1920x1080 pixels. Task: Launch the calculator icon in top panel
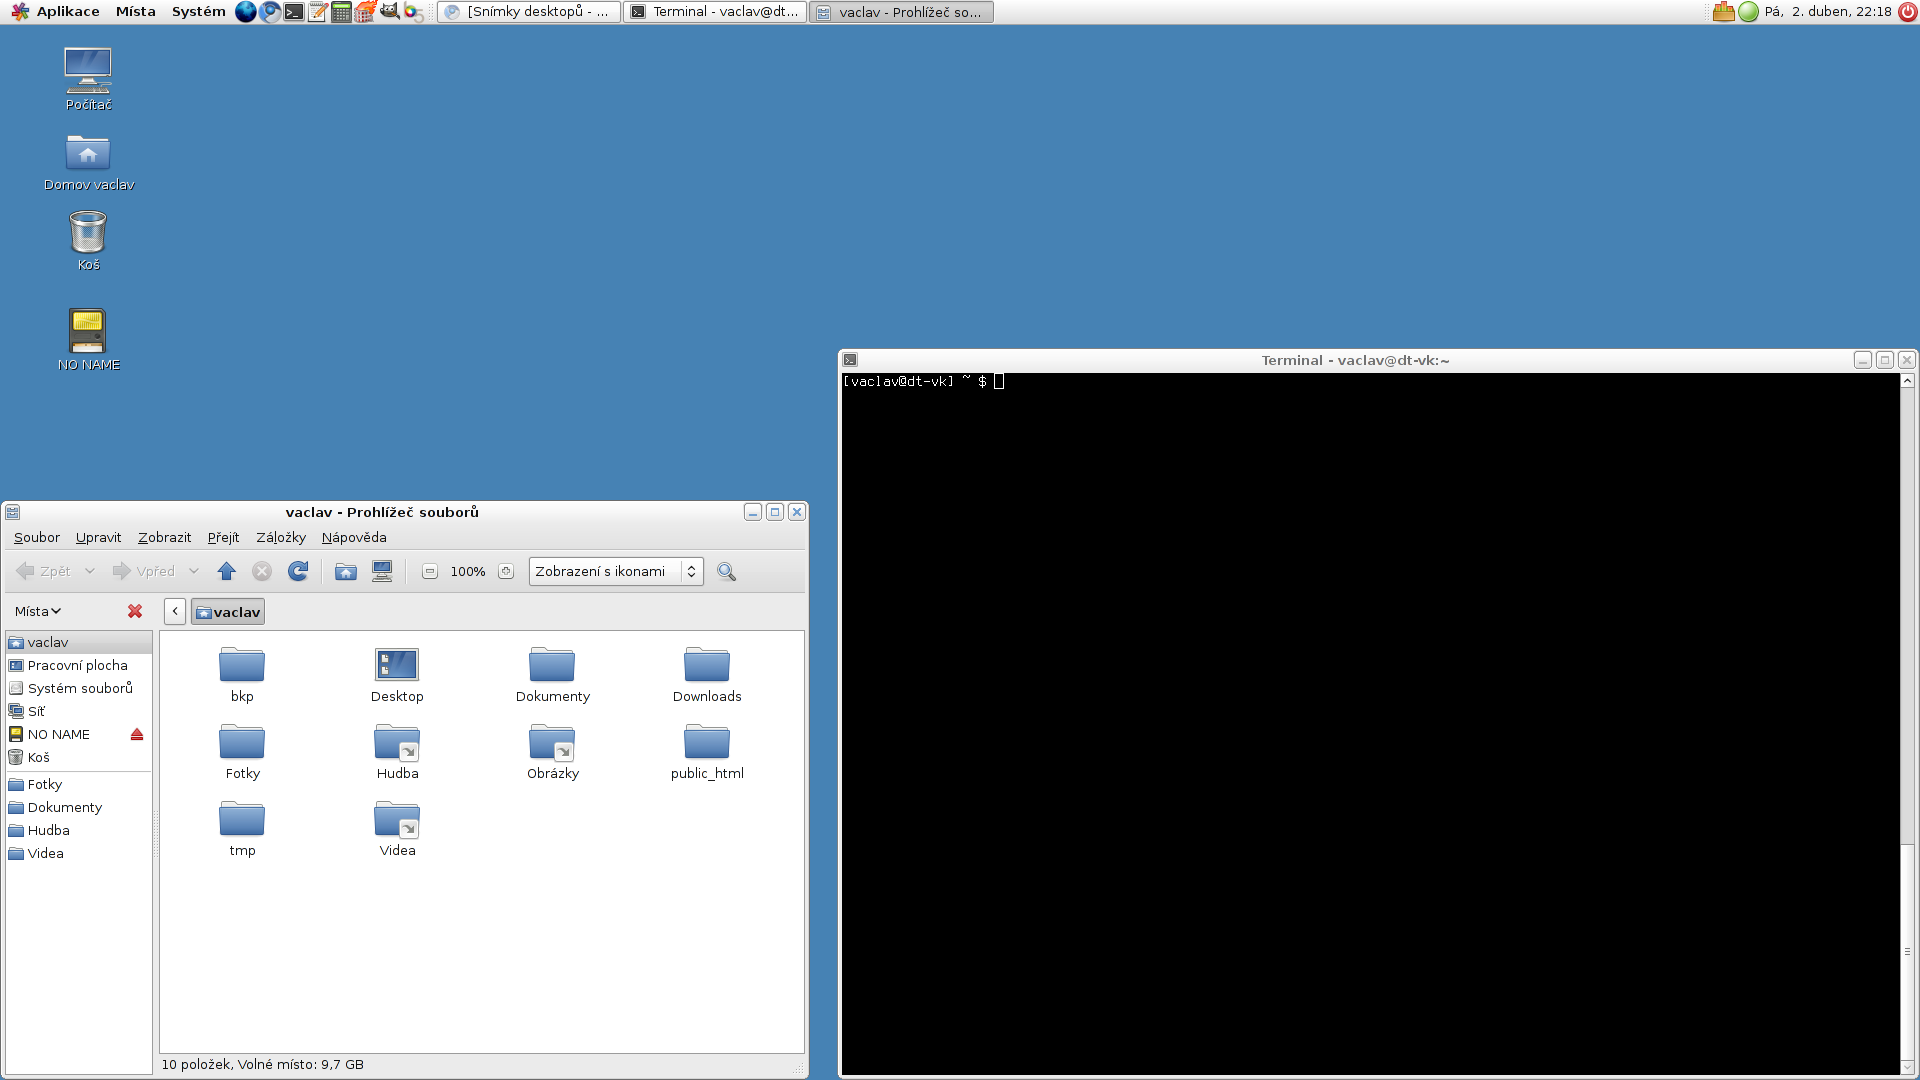pos(341,12)
